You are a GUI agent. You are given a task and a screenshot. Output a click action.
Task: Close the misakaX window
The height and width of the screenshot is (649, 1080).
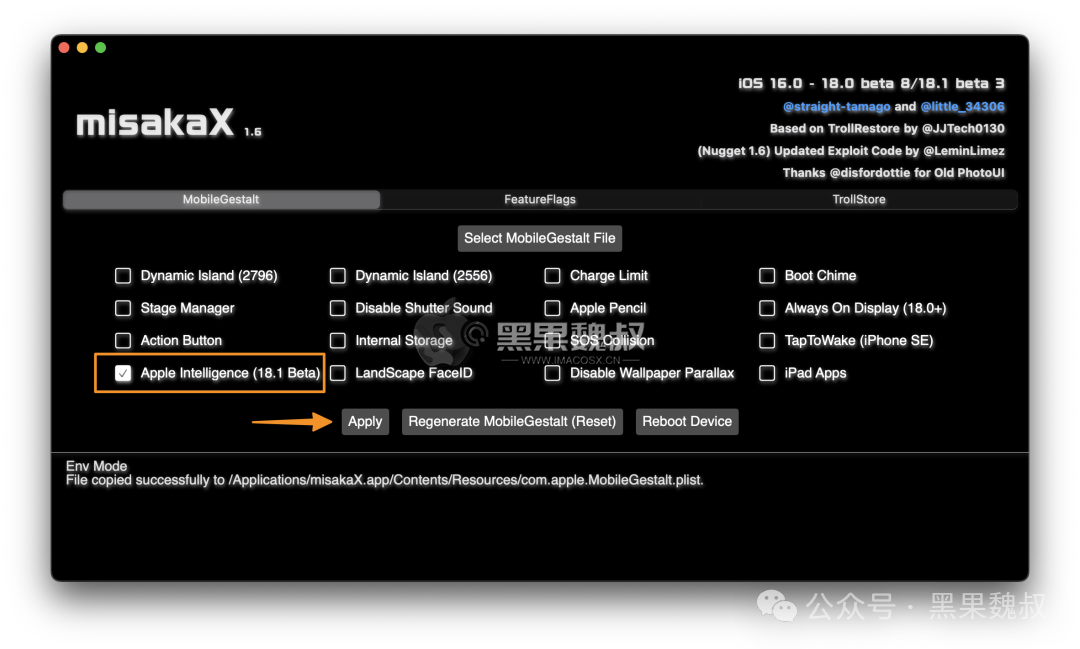[64, 48]
